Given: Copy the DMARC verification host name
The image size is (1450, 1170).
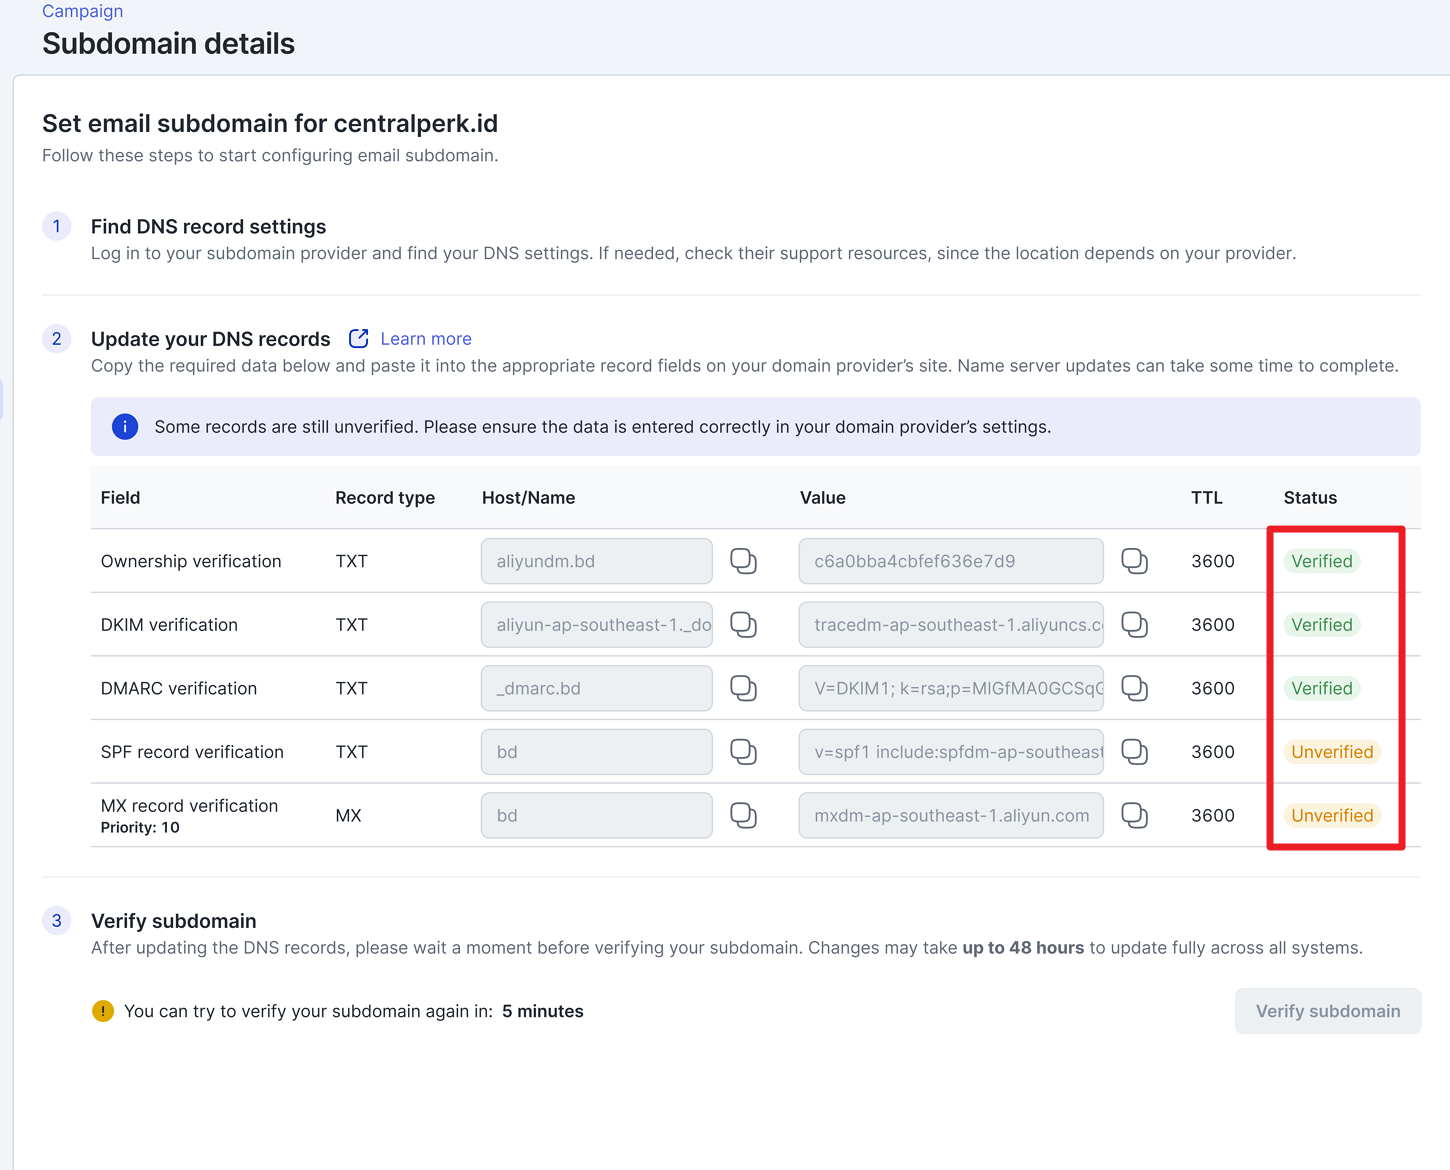Looking at the screenshot, I should tap(743, 688).
